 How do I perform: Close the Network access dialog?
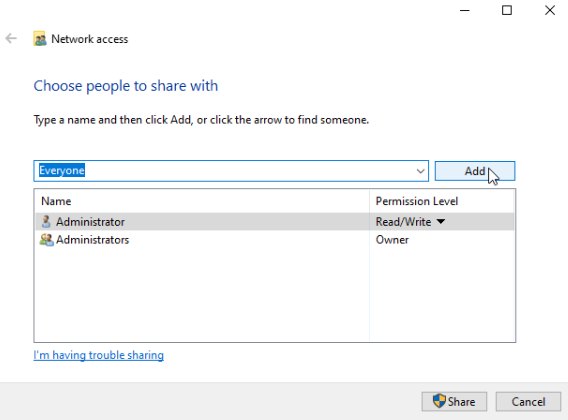coord(550,11)
